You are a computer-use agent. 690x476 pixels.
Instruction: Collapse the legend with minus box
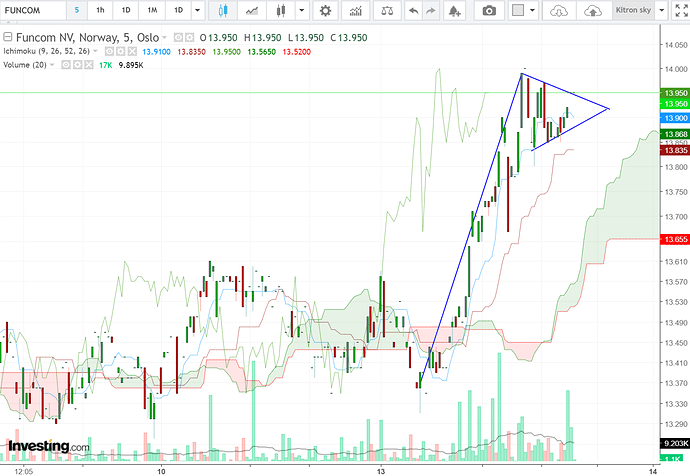pos(7,37)
